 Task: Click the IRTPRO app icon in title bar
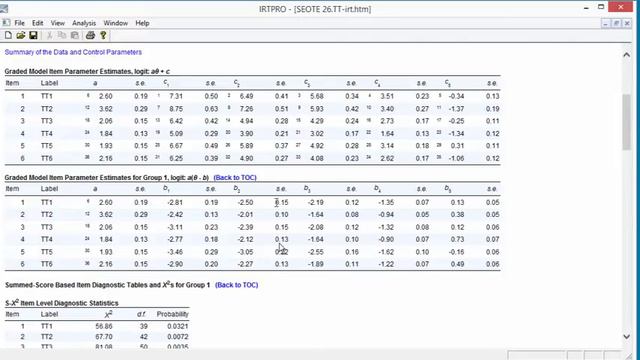[4, 8]
